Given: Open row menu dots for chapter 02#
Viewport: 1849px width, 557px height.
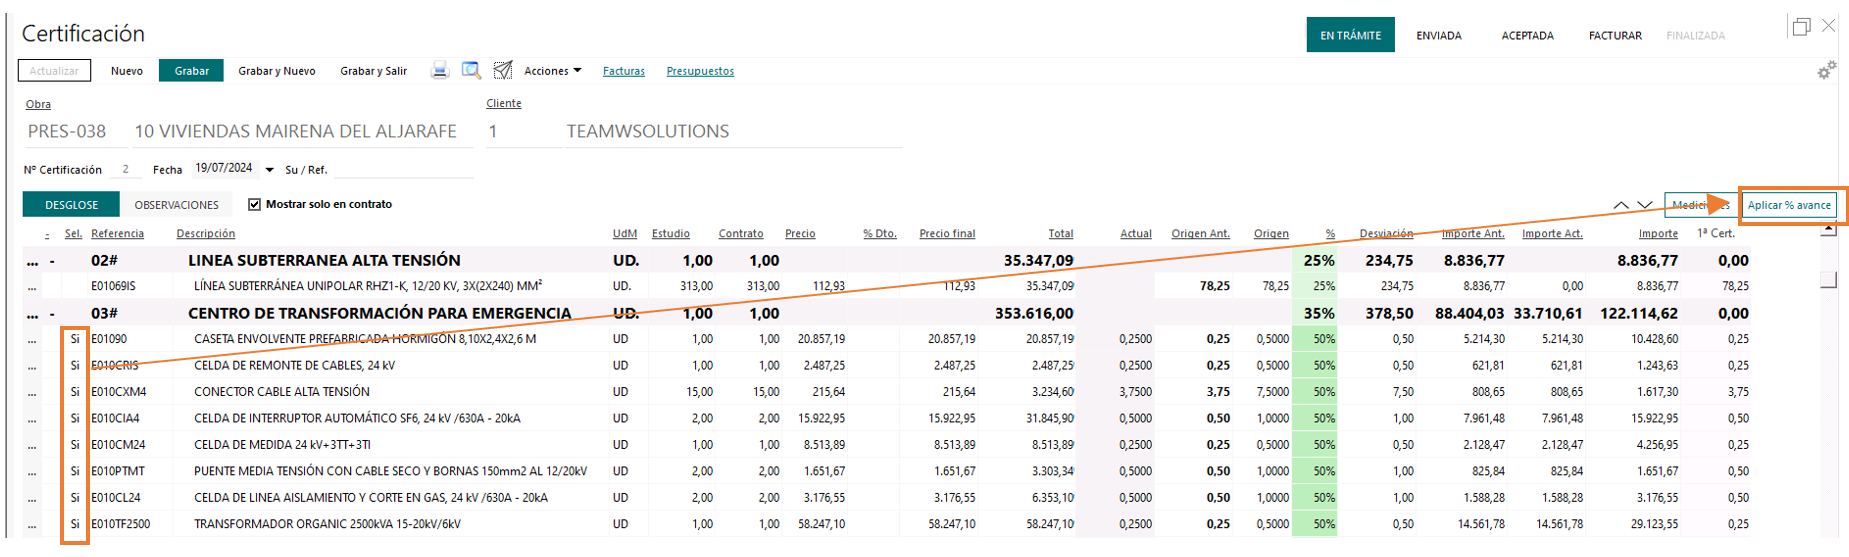Looking at the screenshot, I should tap(33, 261).
